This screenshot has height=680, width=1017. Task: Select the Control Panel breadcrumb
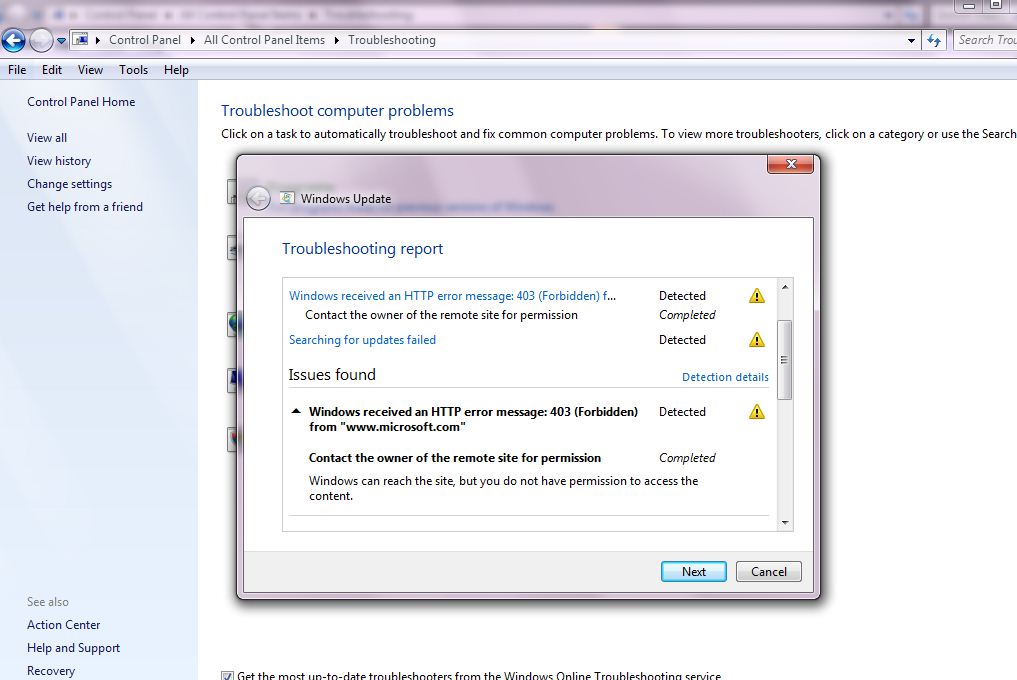tap(145, 40)
